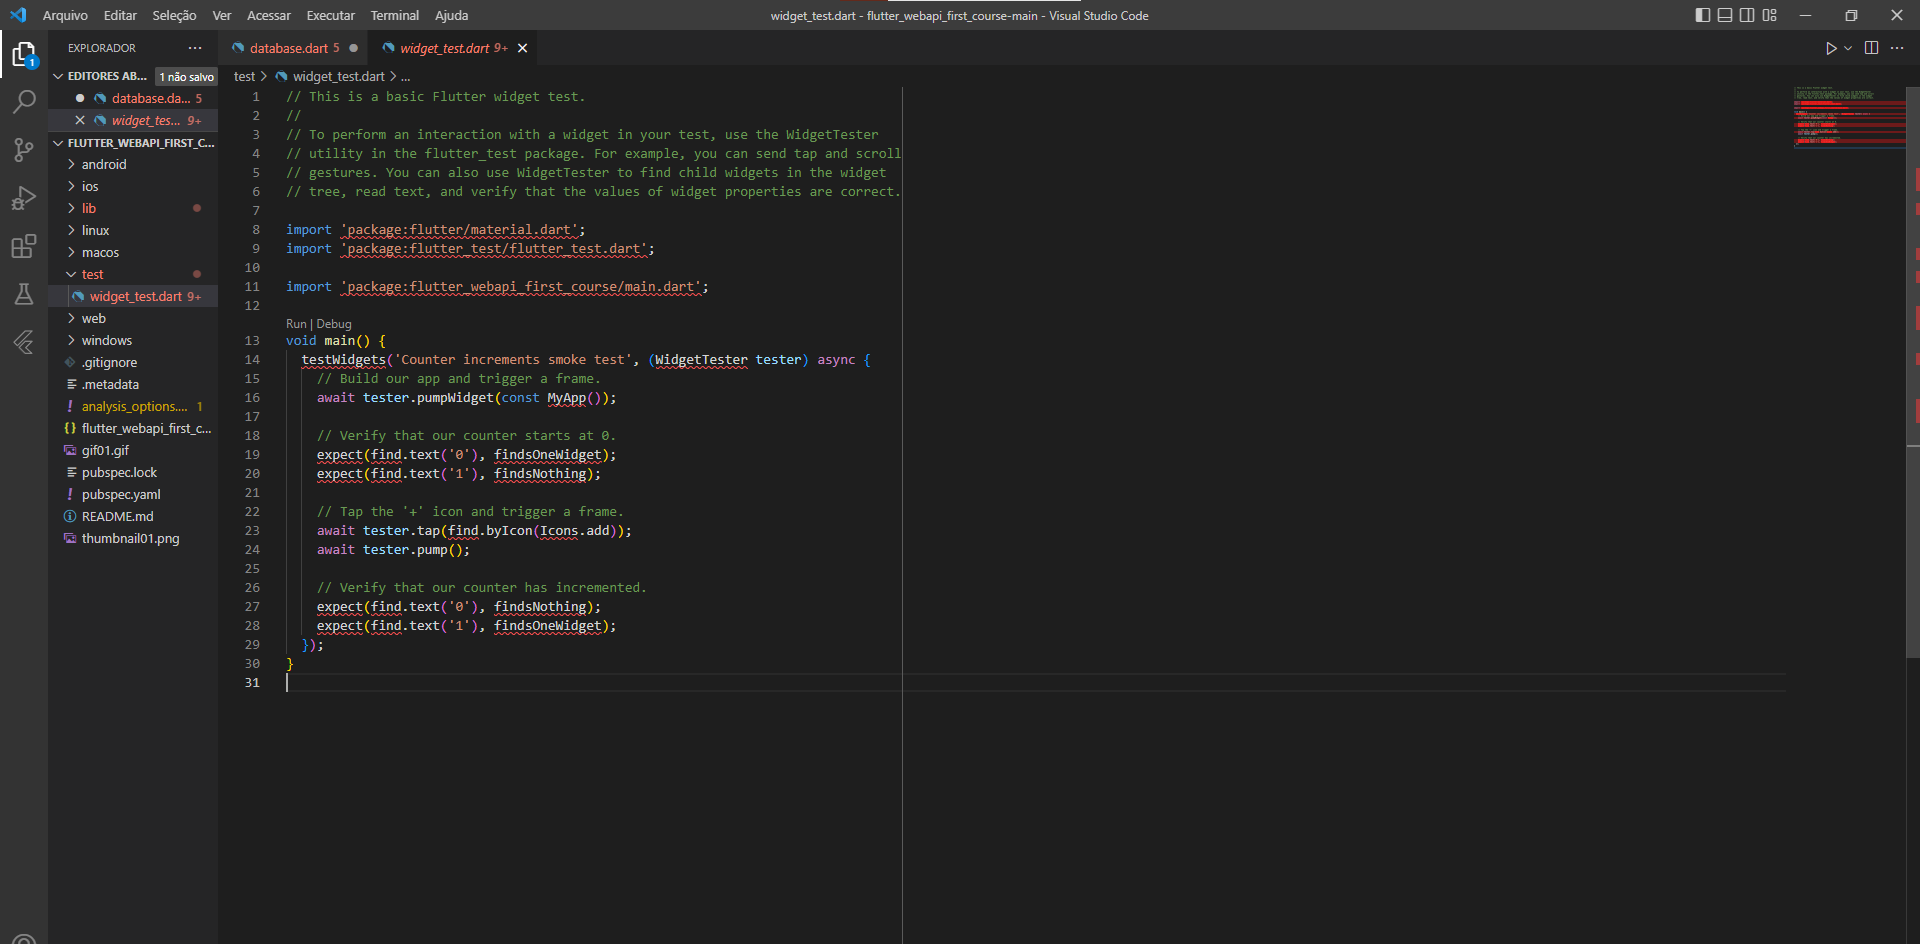Open the Testing flask view

[x=24, y=294]
